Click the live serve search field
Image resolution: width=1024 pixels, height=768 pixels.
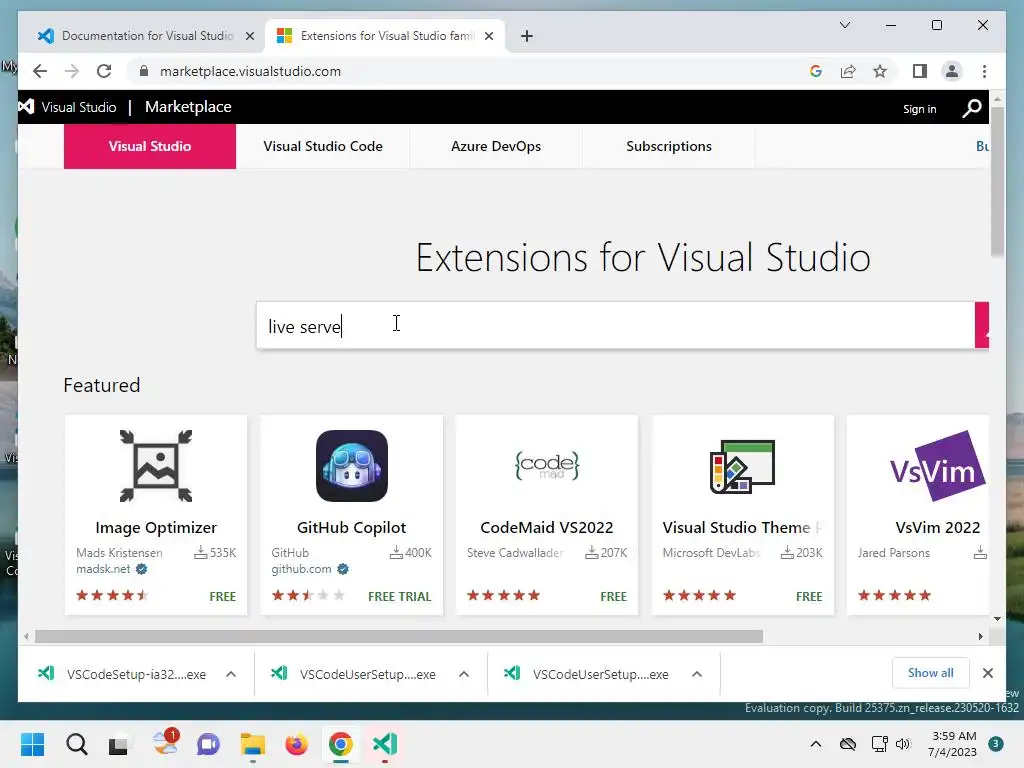(615, 325)
